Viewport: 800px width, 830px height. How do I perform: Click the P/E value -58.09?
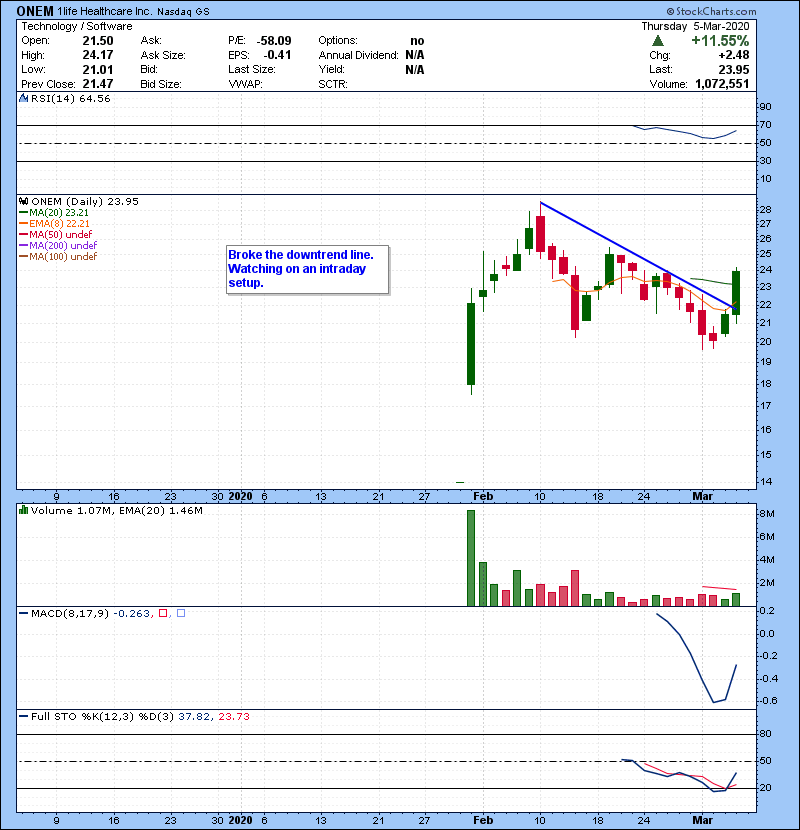point(274,41)
